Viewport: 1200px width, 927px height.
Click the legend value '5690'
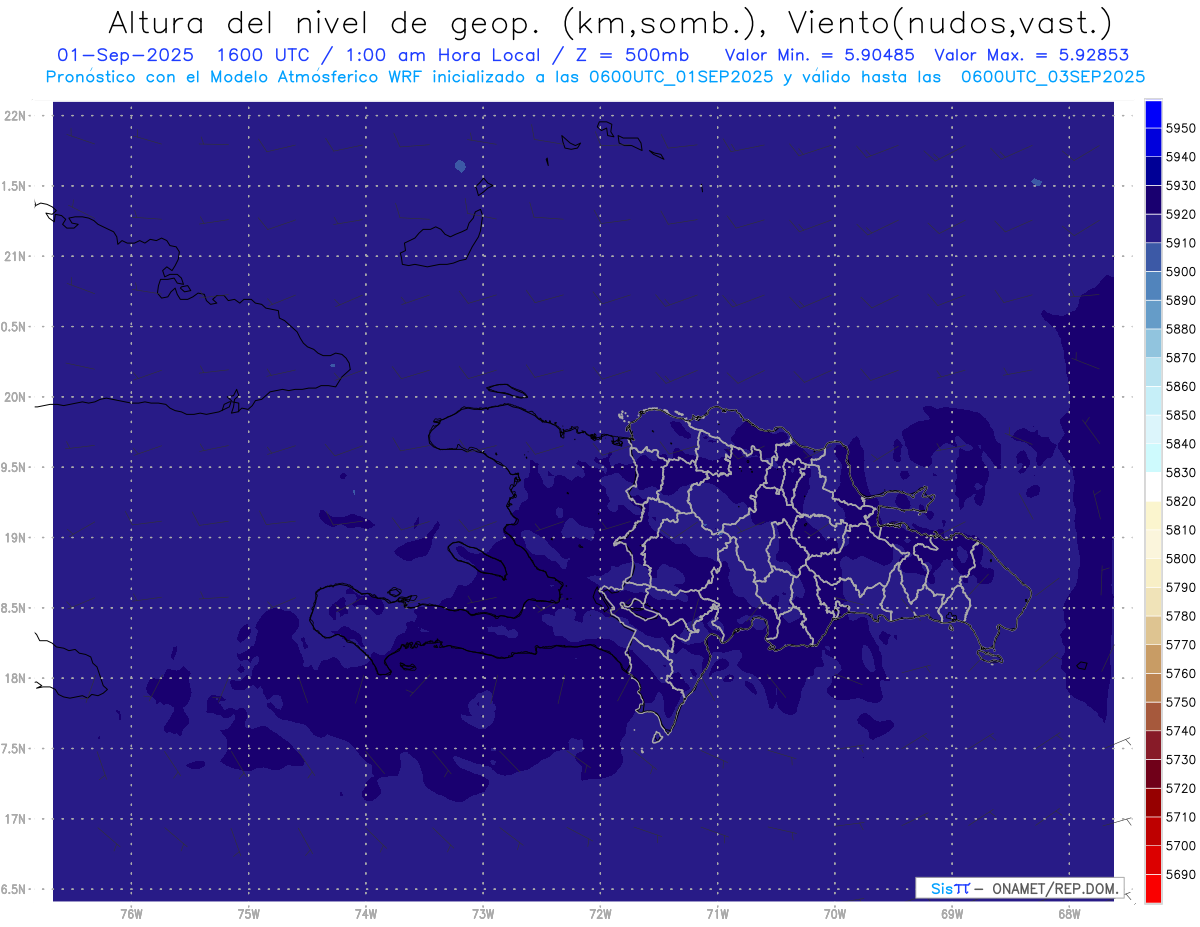point(1181,874)
